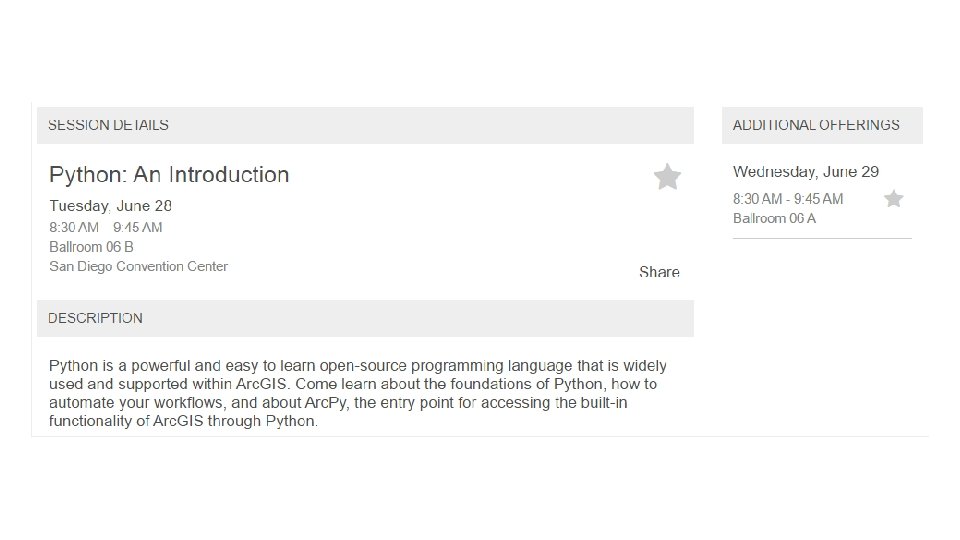Select the Ballroom 06 A location

coord(774,218)
